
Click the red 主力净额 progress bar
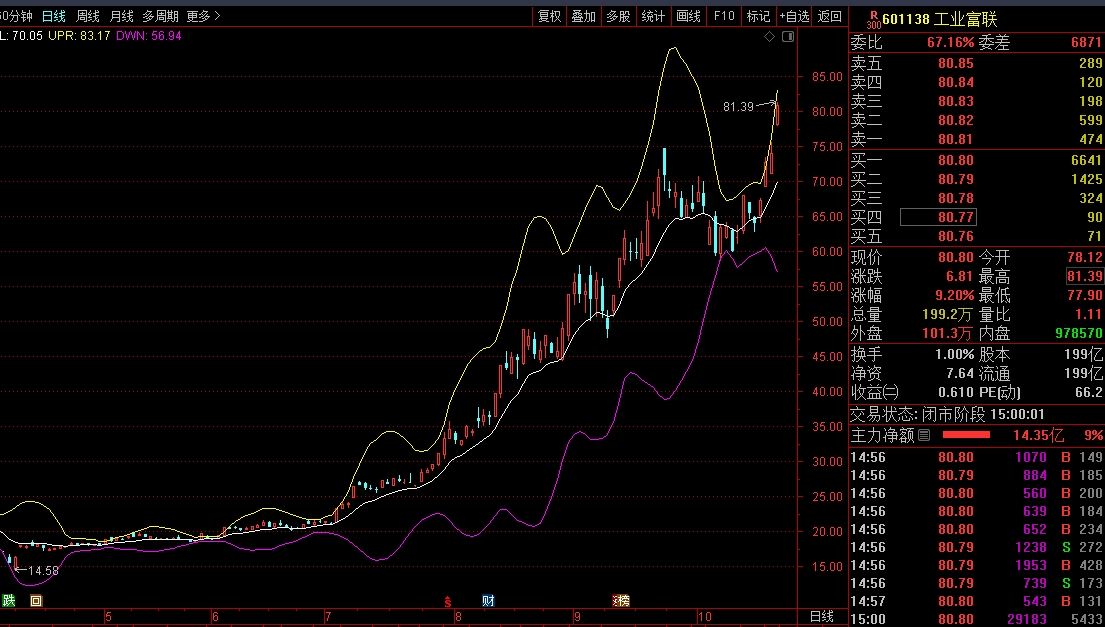point(966,435)
